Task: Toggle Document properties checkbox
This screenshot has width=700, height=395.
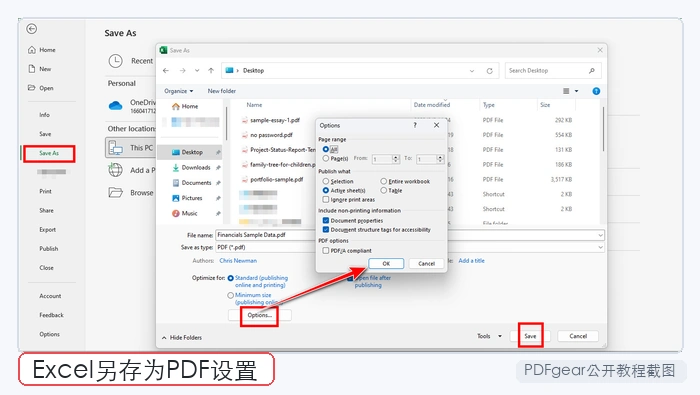Action: point(326,220)
